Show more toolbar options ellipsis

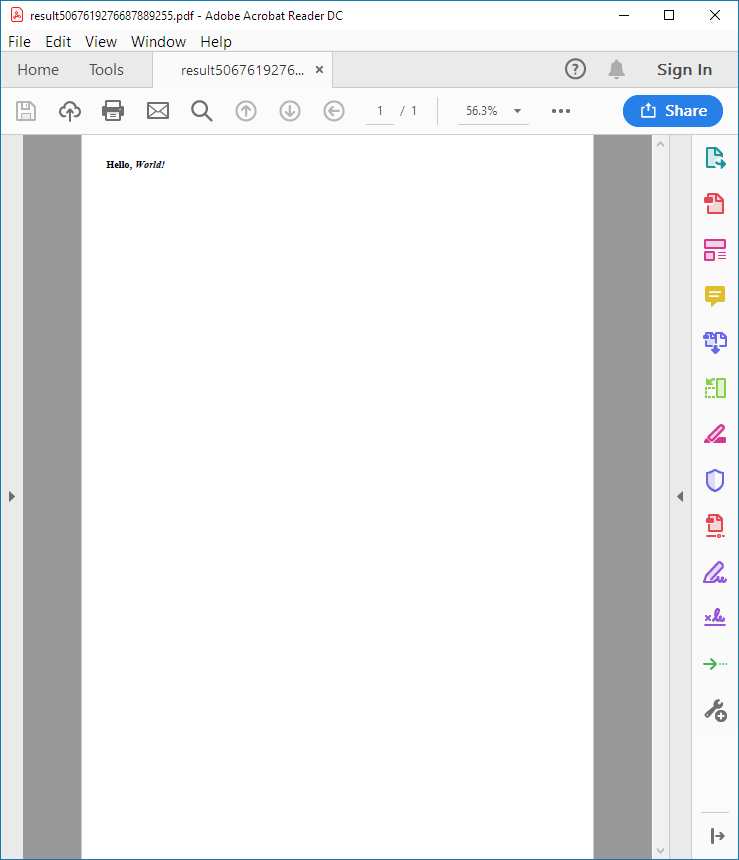coord(561,111)
